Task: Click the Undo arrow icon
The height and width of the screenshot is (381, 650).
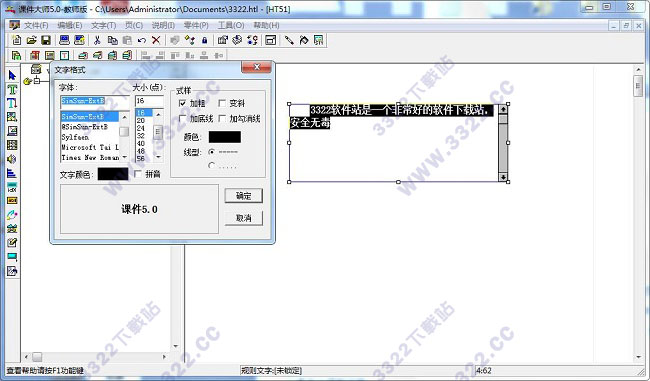Action: pyautogui.click(x=142, y=40)
